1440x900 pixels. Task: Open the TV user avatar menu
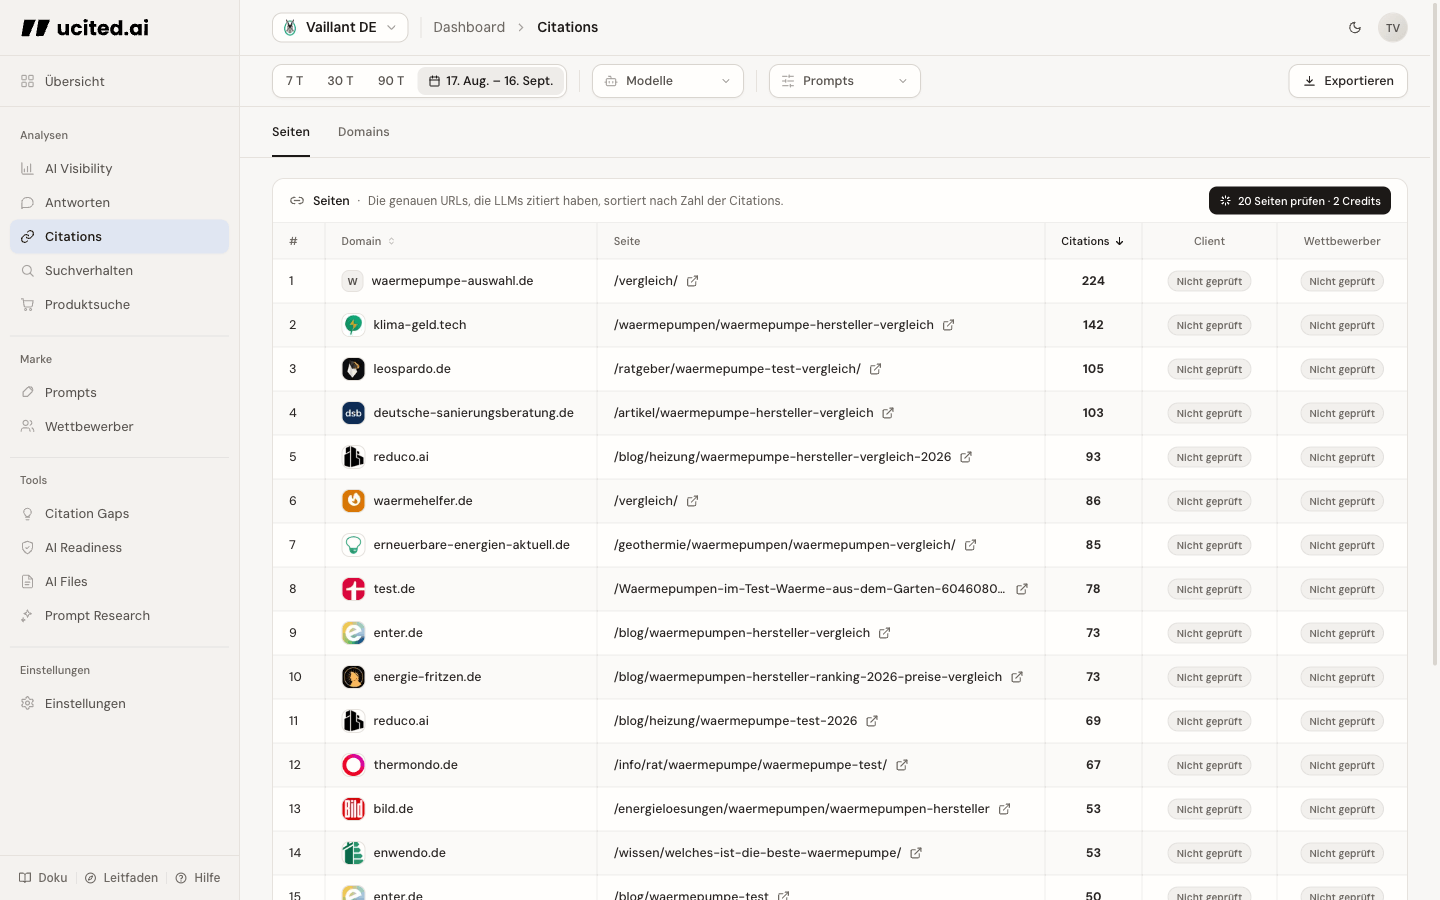click(x=1392, y=28)
